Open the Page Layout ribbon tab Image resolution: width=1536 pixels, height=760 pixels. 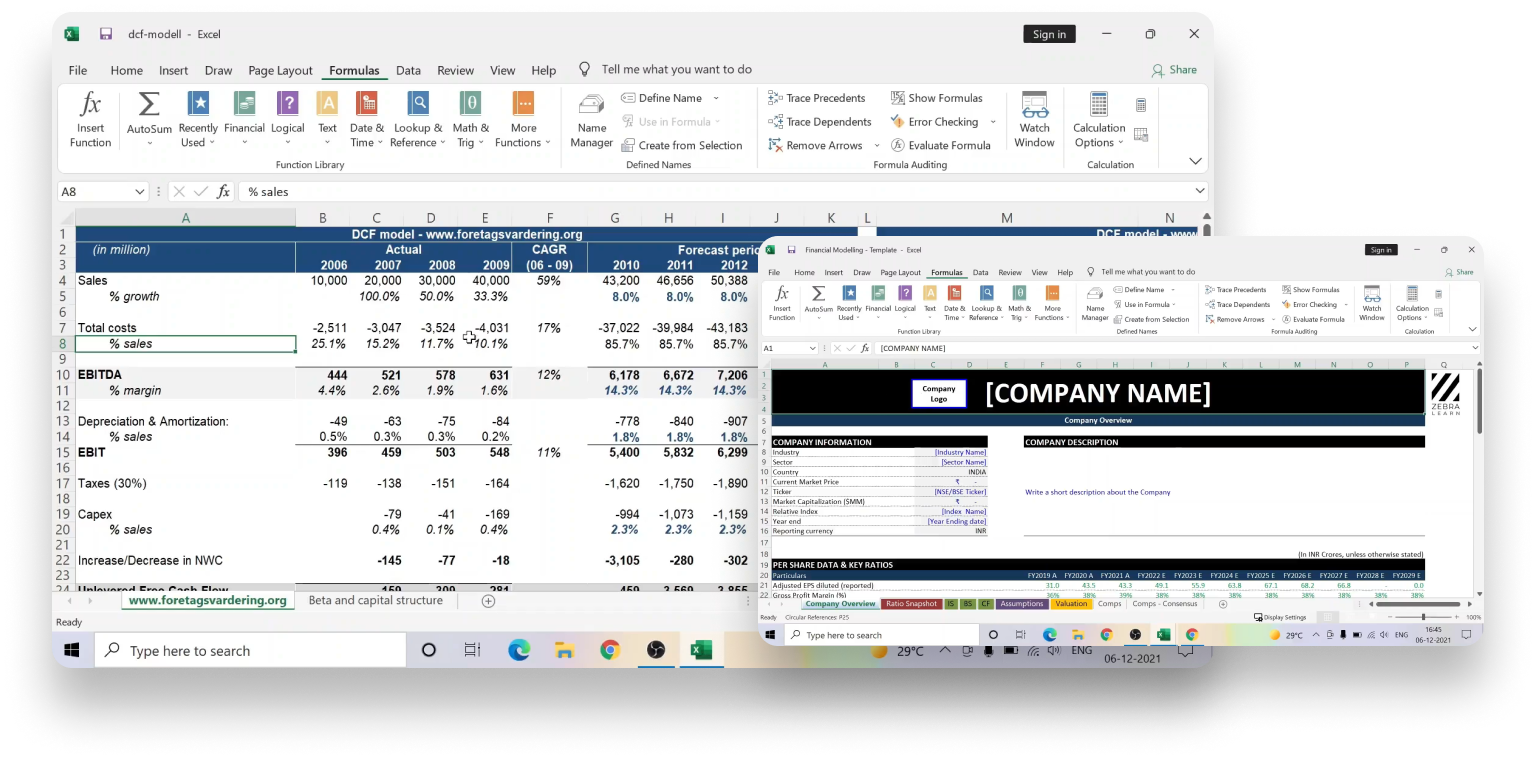click(x=280, y=70)
